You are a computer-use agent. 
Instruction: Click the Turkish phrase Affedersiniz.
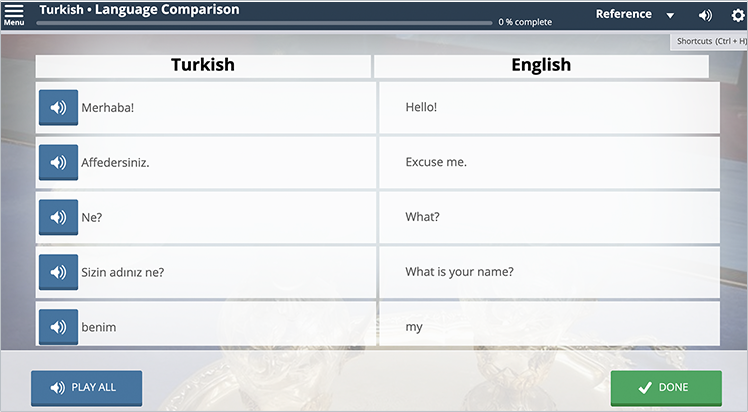pyautogui.click(x=115, y=162)
